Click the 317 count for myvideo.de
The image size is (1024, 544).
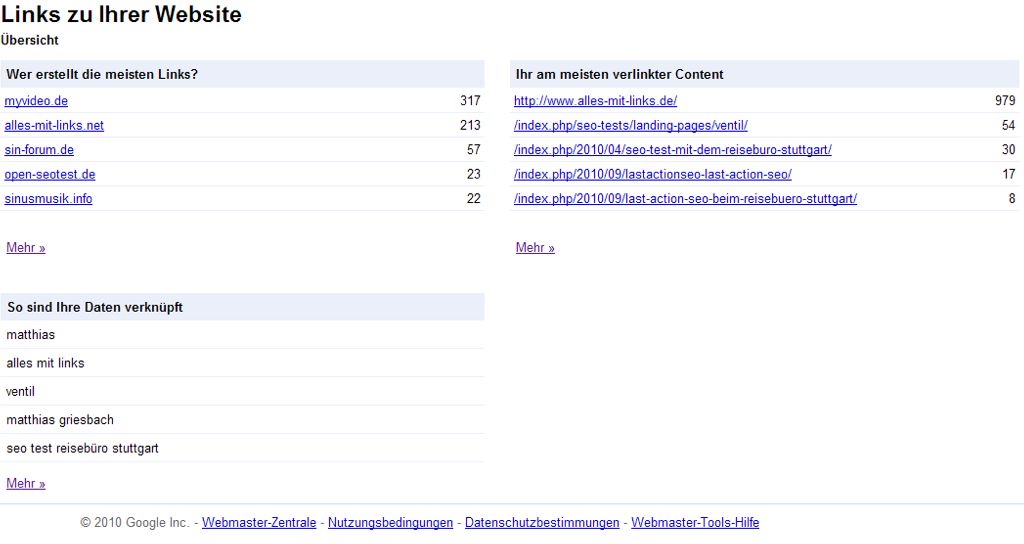(470, 101)
